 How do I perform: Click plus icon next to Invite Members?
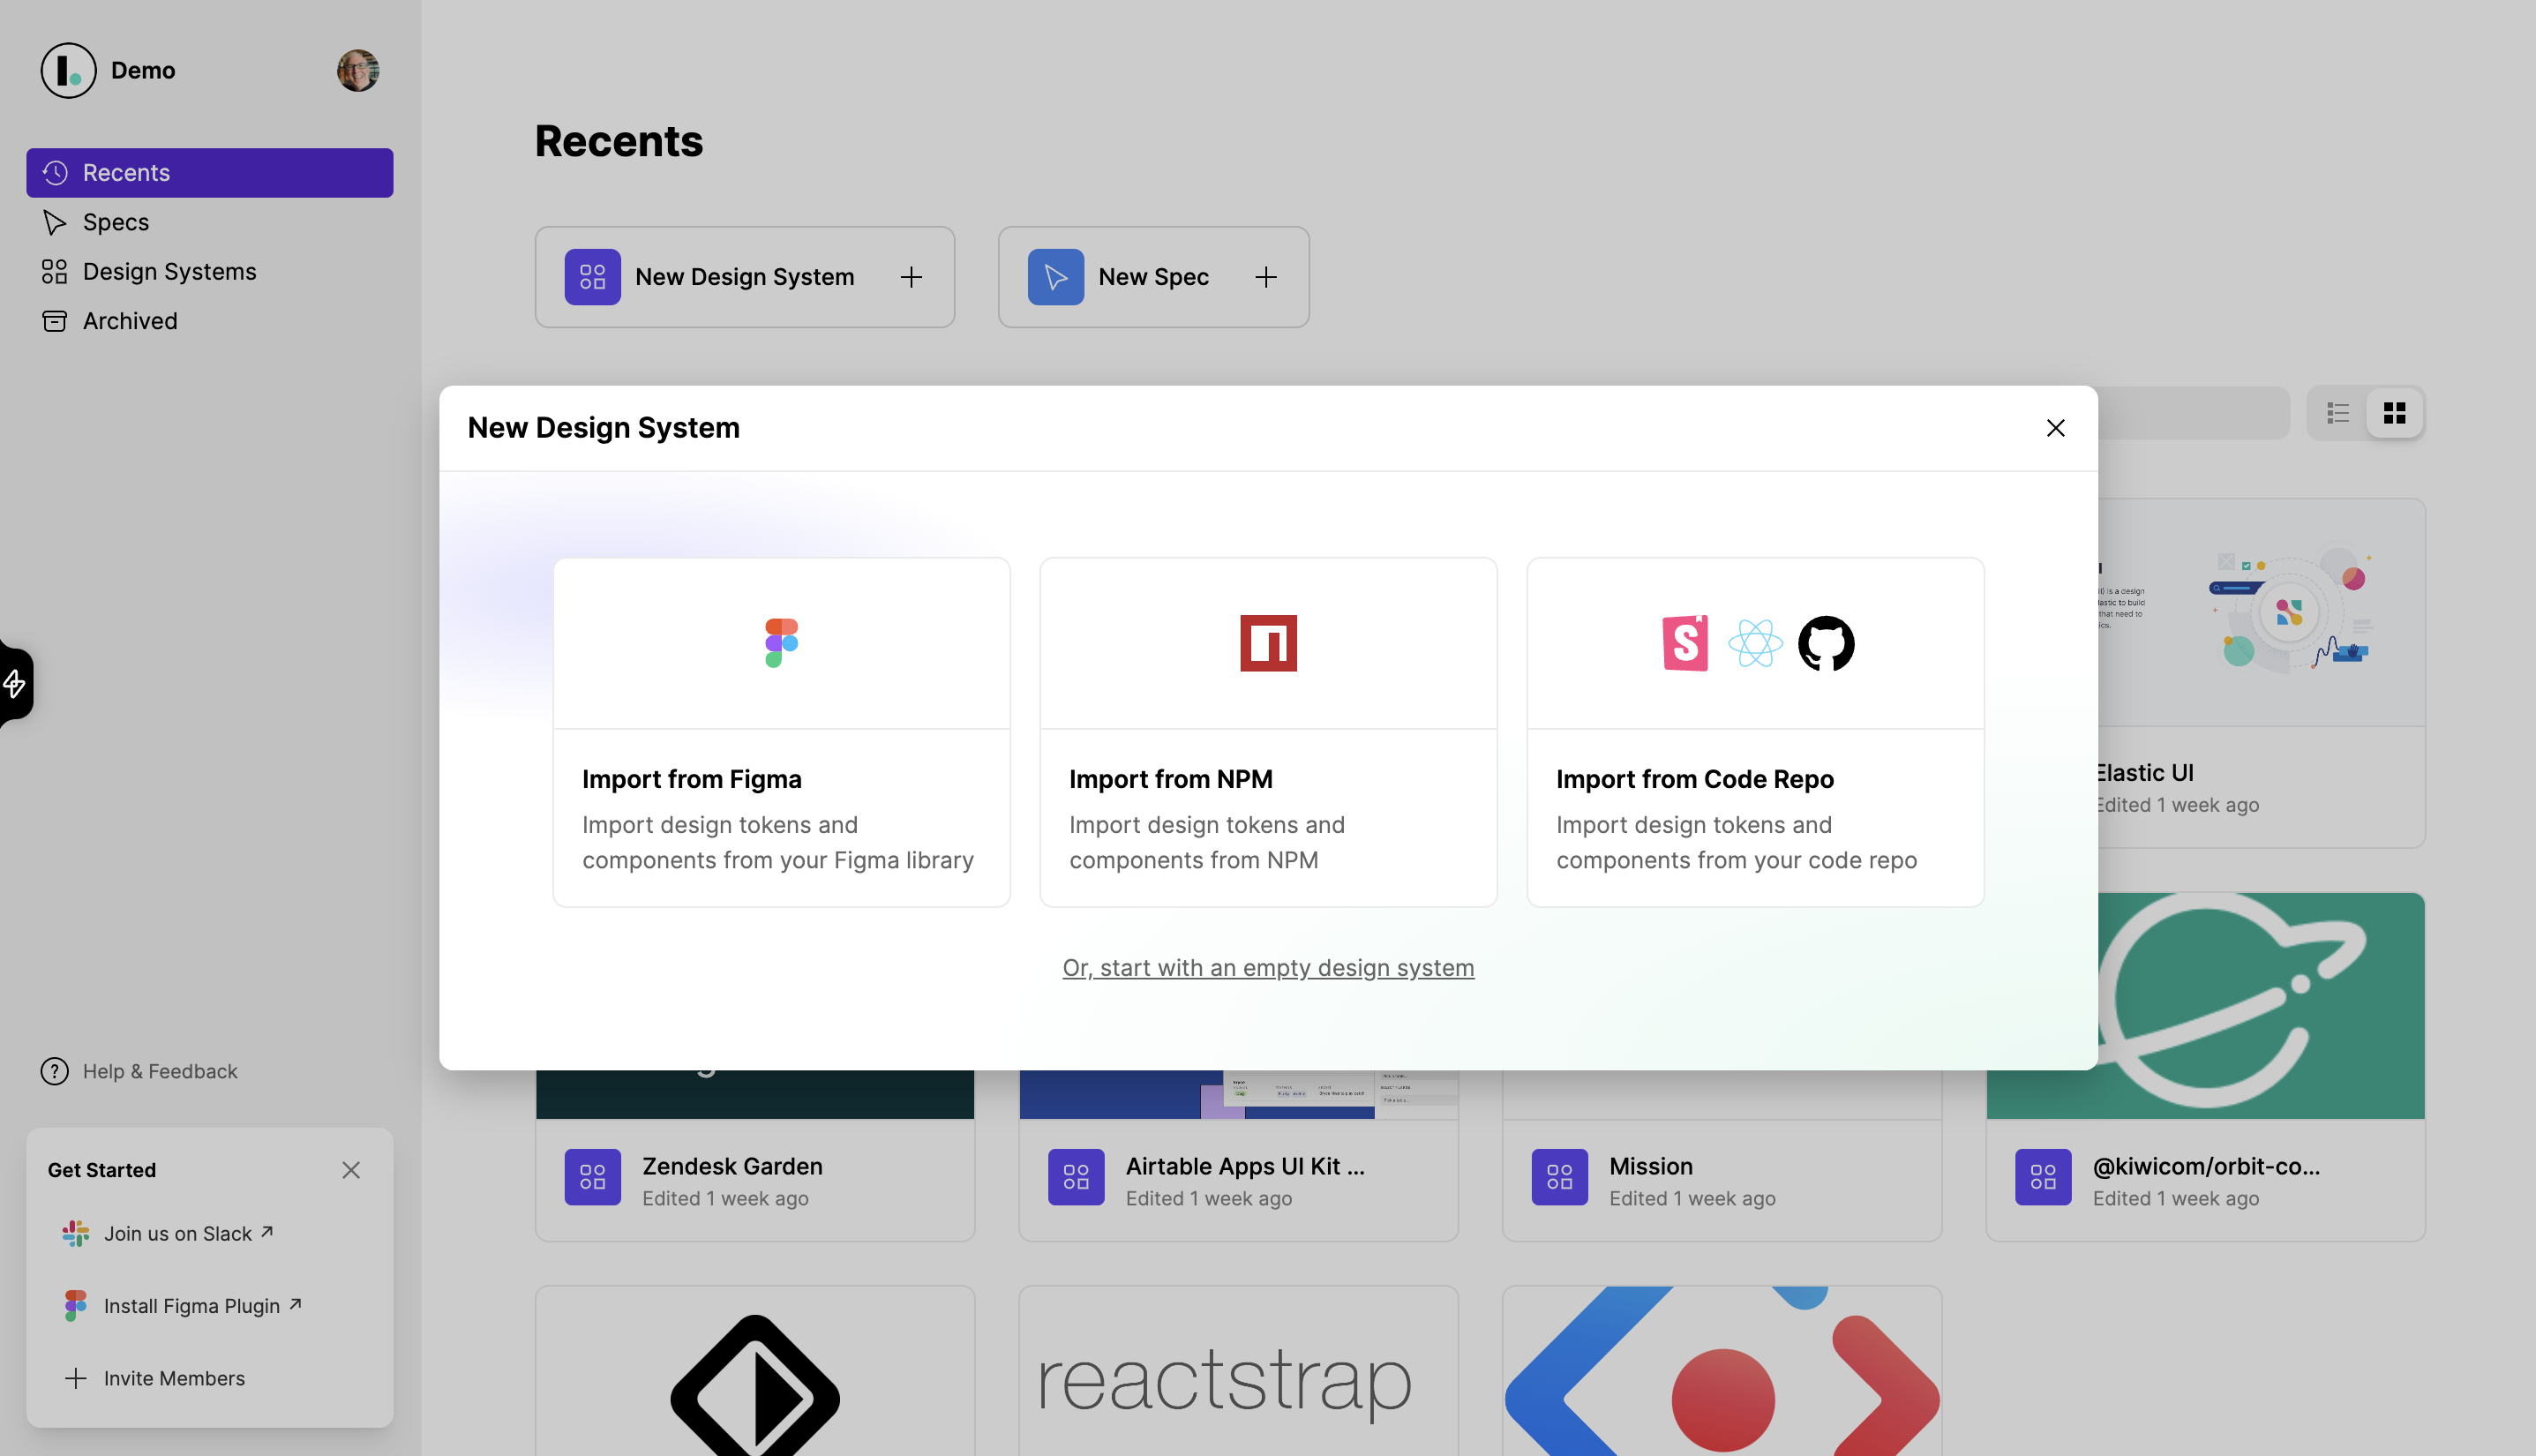(x=76, y=1378)
